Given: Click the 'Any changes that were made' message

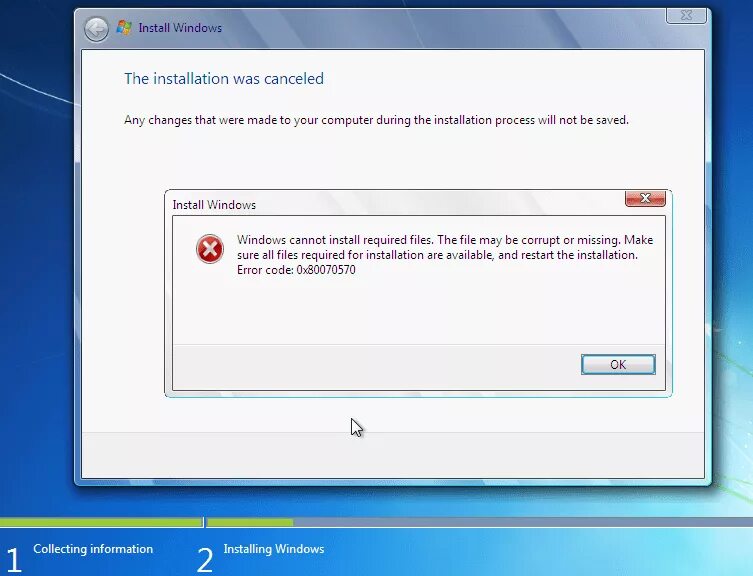Looking at the screenshot, I should (x=376, y=120).
